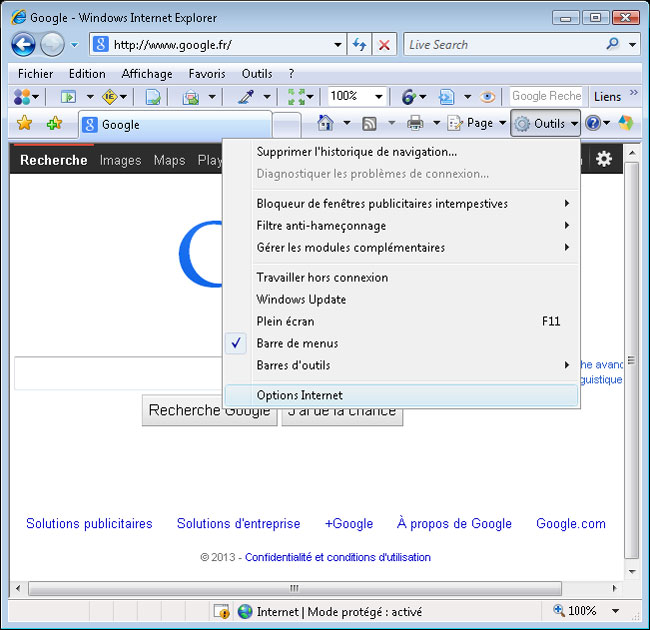Open a new blank tab
The height and width of the screenshot is (630, 650).
[x=287, y=125]
